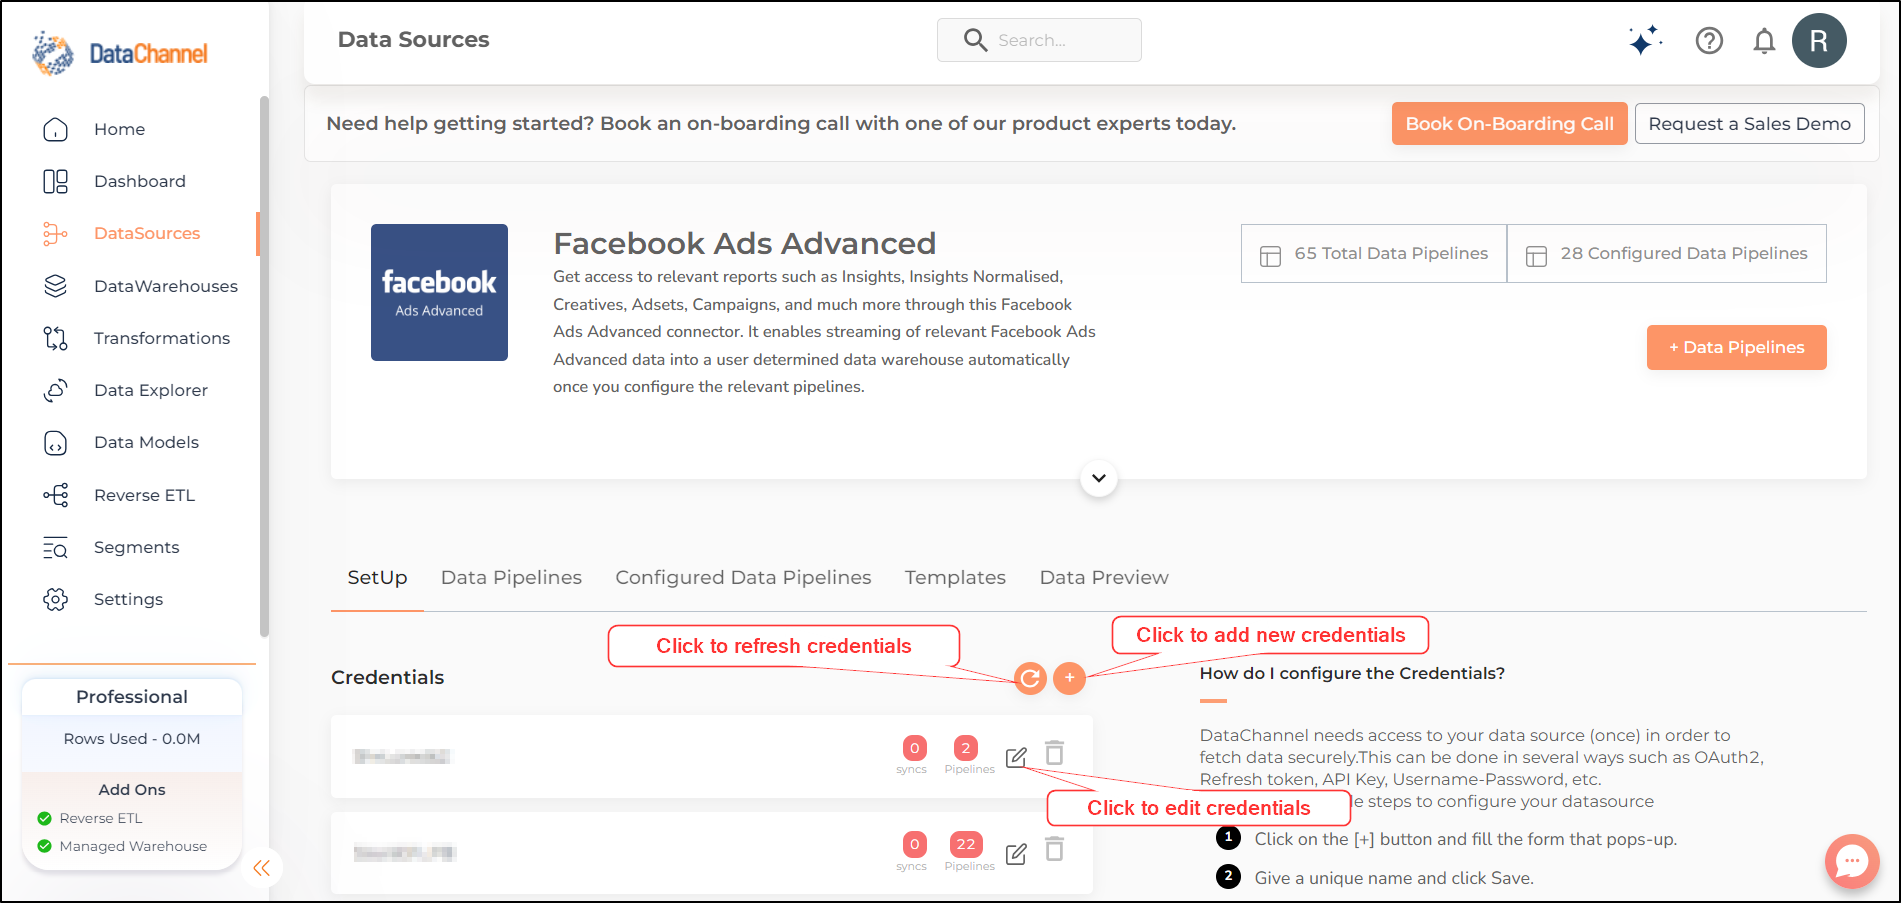Click the add new credentials plus icon

click(1069, 678)
